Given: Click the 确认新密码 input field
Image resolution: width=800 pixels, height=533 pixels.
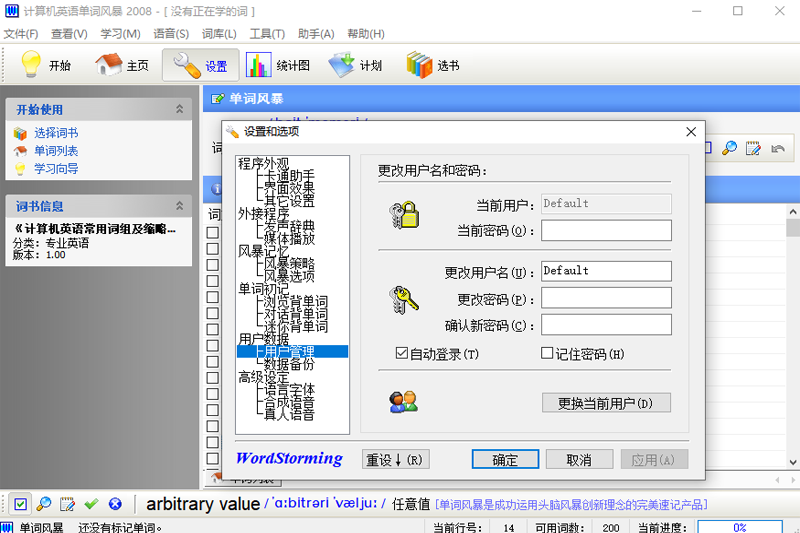Looking at the screenshot, I should point(606,324).
